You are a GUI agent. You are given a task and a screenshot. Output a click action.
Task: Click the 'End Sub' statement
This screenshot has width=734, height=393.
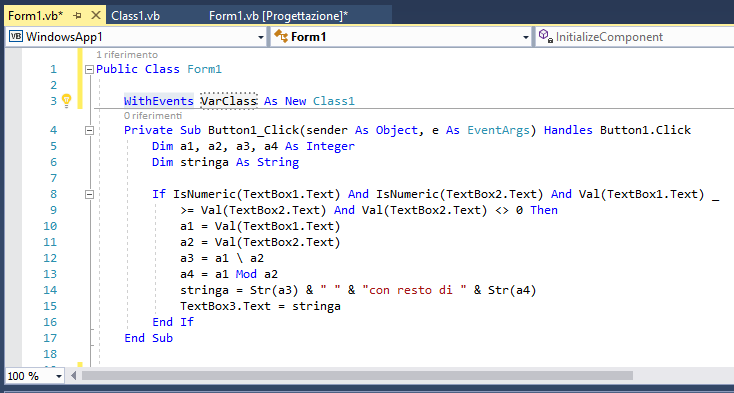coord(148,338)
